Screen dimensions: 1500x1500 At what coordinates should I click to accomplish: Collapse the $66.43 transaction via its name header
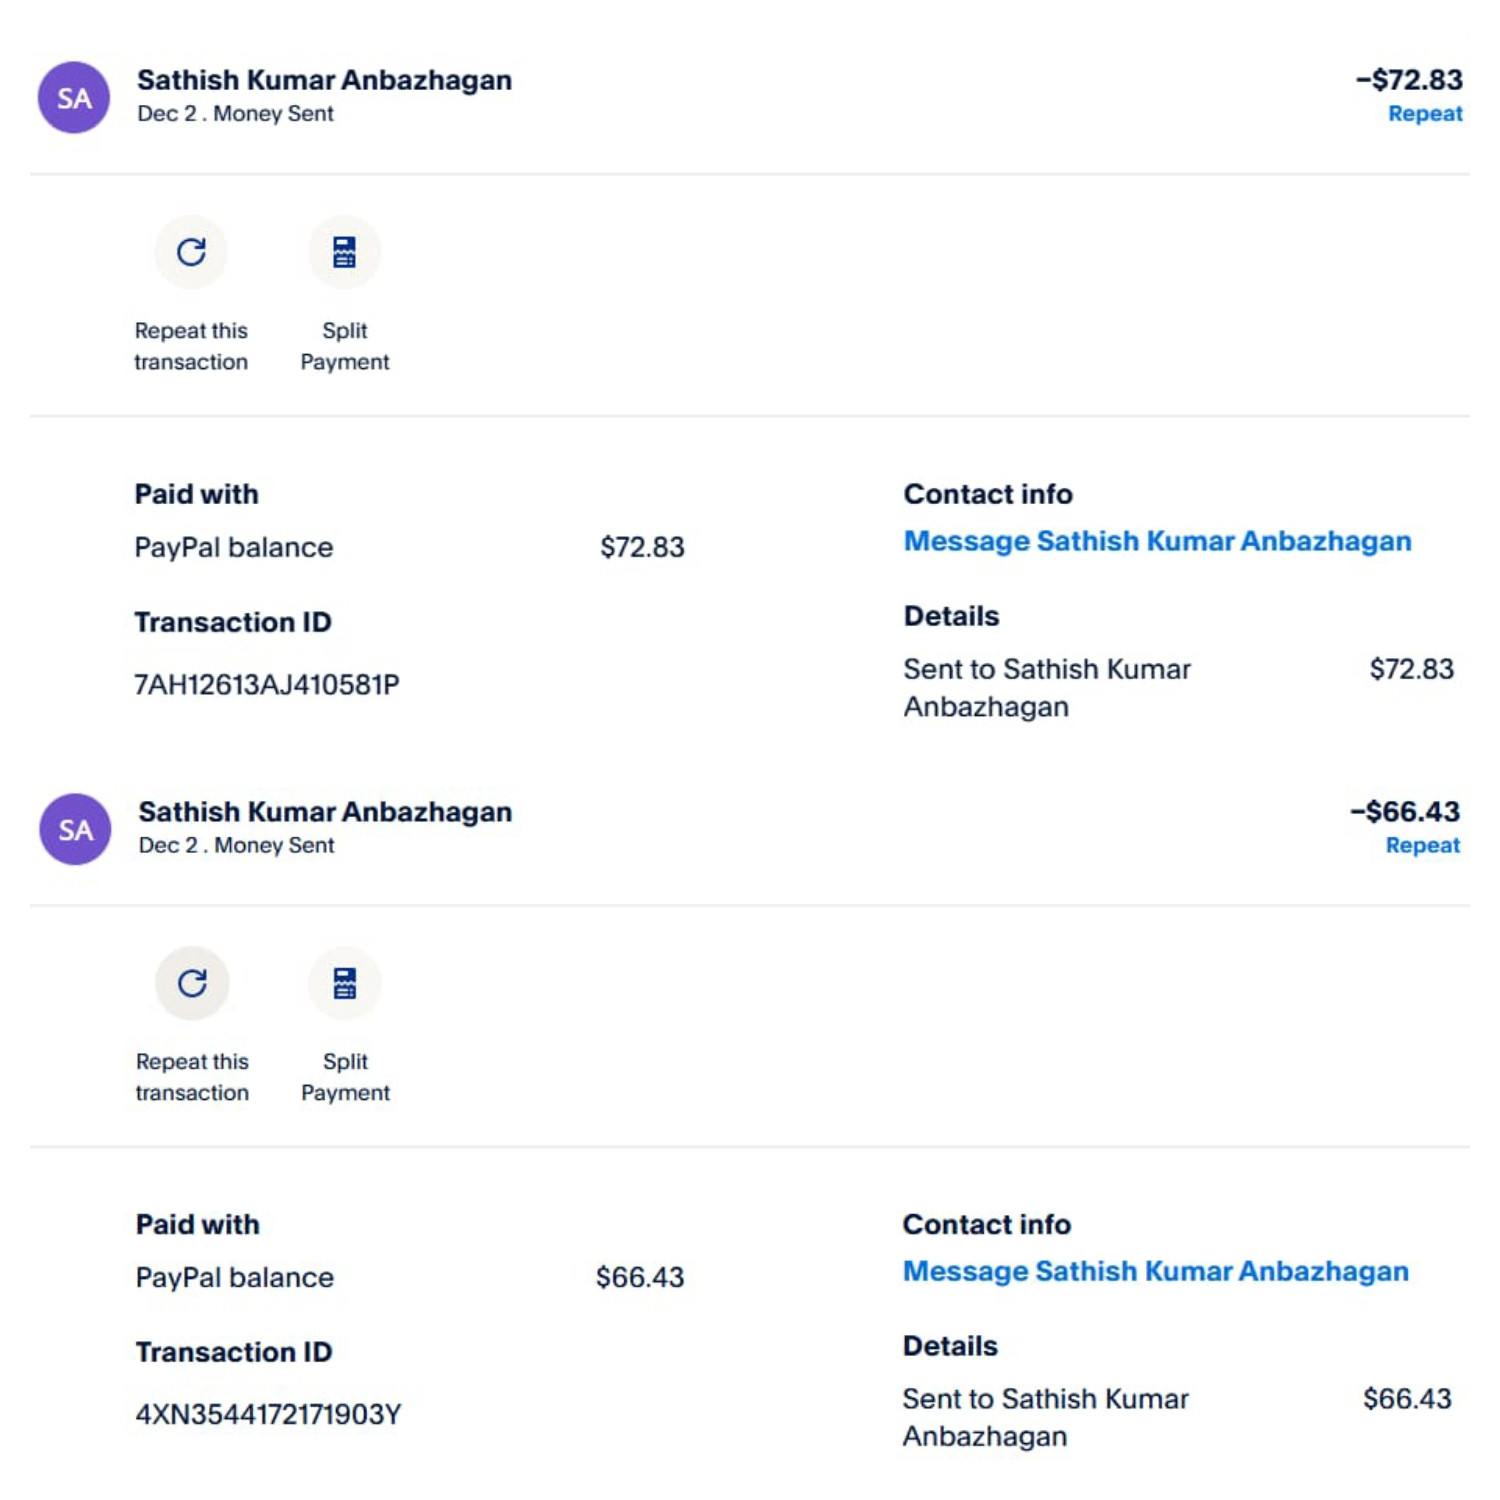(325, 812)
